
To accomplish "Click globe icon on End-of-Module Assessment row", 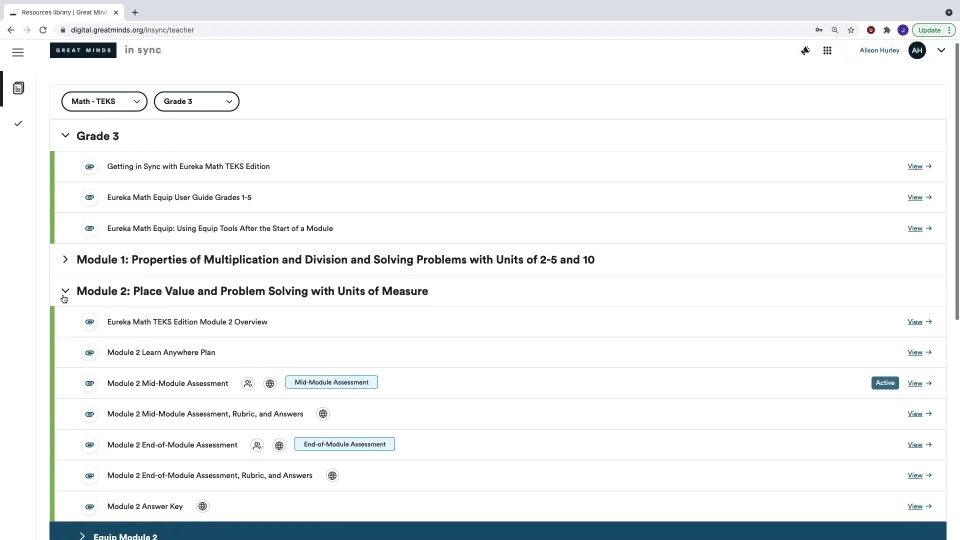I will [279, 445].
